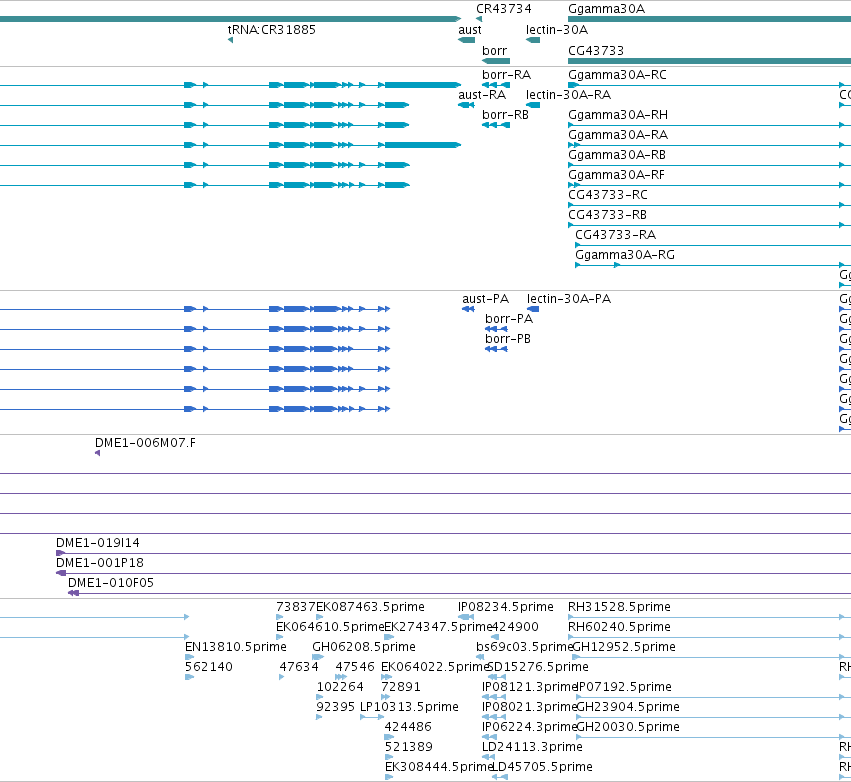The width and height of the screenshot is (851, 782).
Task: Select the 72891 EST label
Action: [x=401, y=687]
